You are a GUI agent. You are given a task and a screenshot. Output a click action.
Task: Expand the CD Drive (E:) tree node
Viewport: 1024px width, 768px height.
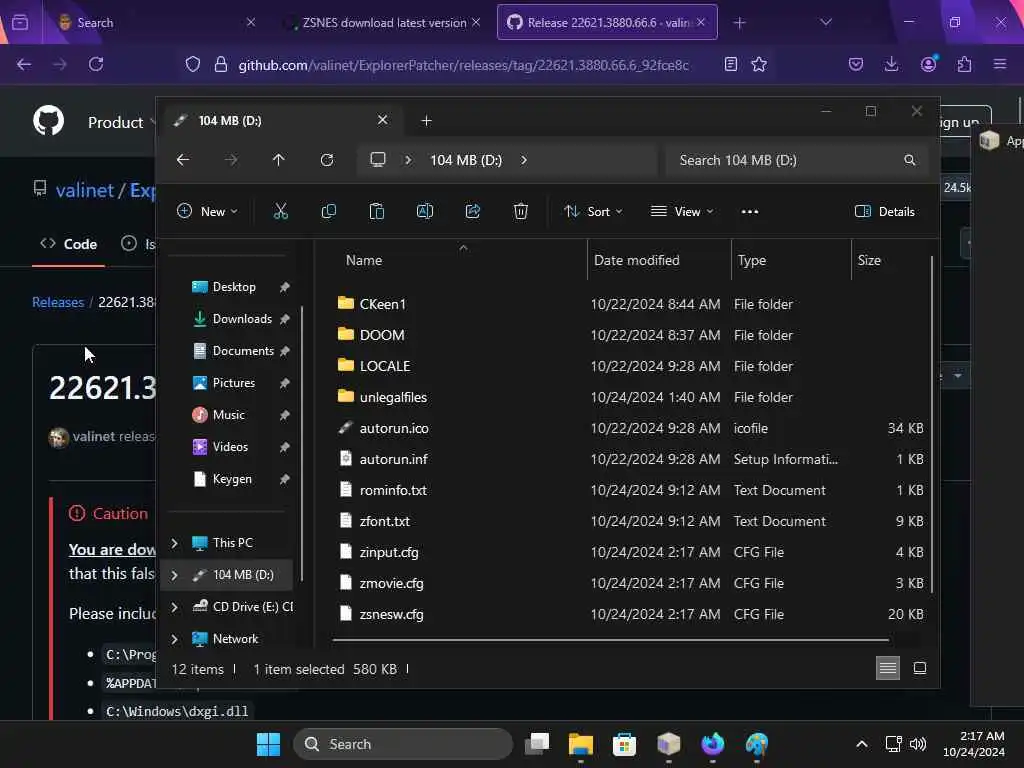(174, 607)
